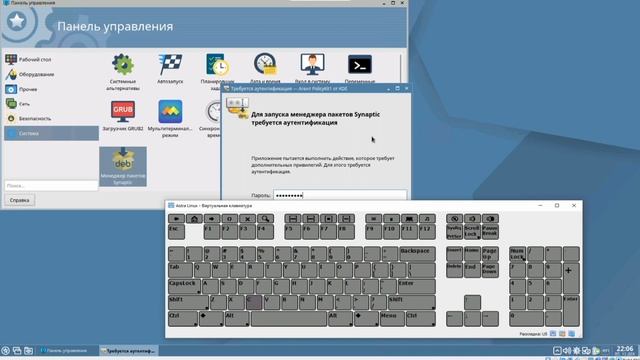Open Справка help in control panel
The image size is (640, 360).
coord(20,200)
